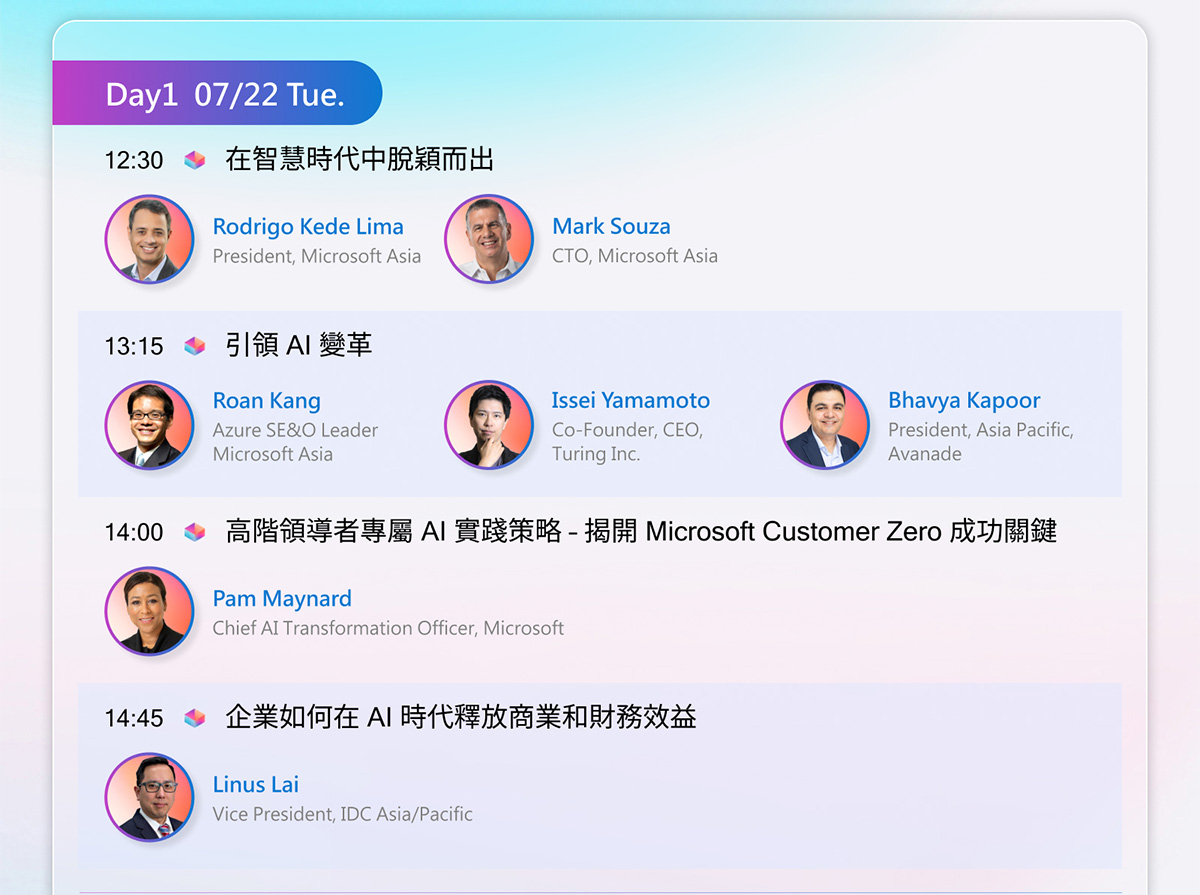Select the speaker name Pam Maynard
The width and height of the screenshot is (1200, 895).
(x=282, y=599)
